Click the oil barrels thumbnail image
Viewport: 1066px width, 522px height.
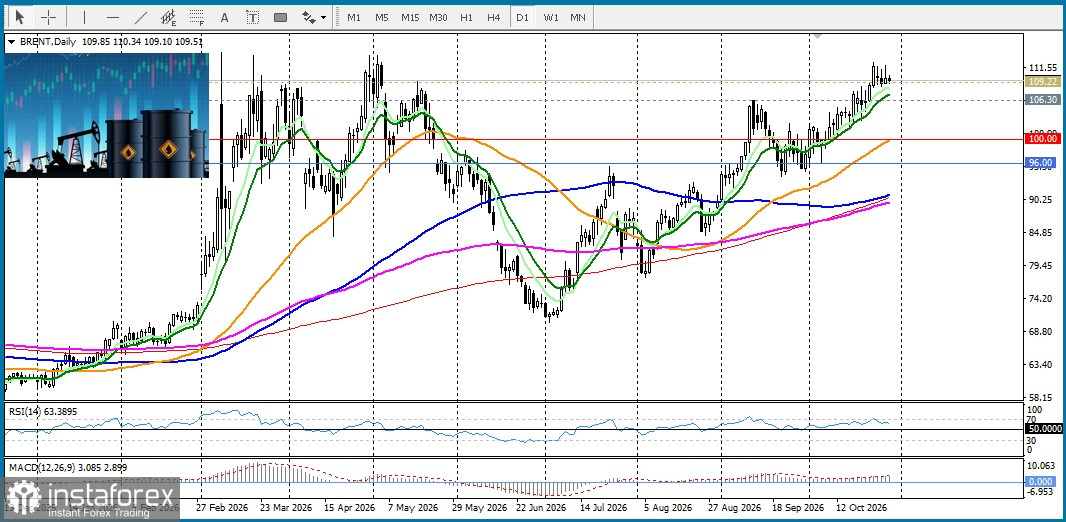click(x=107, y=116)
